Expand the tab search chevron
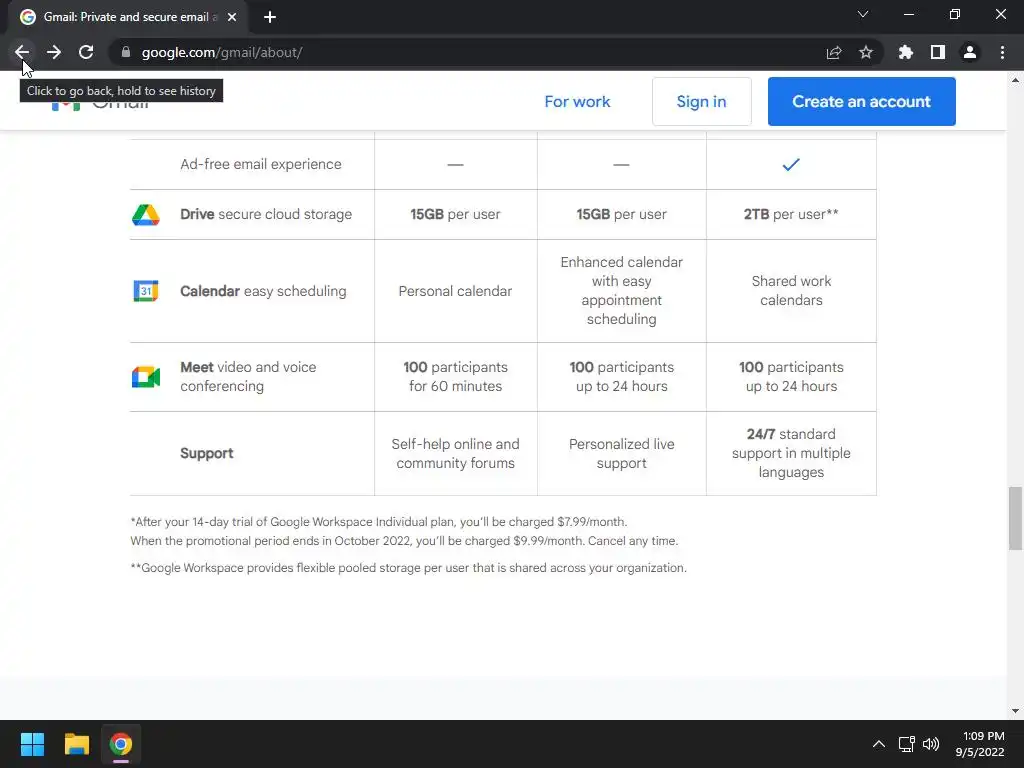The width and height of the screenshot is (1024, 768). 863,15
